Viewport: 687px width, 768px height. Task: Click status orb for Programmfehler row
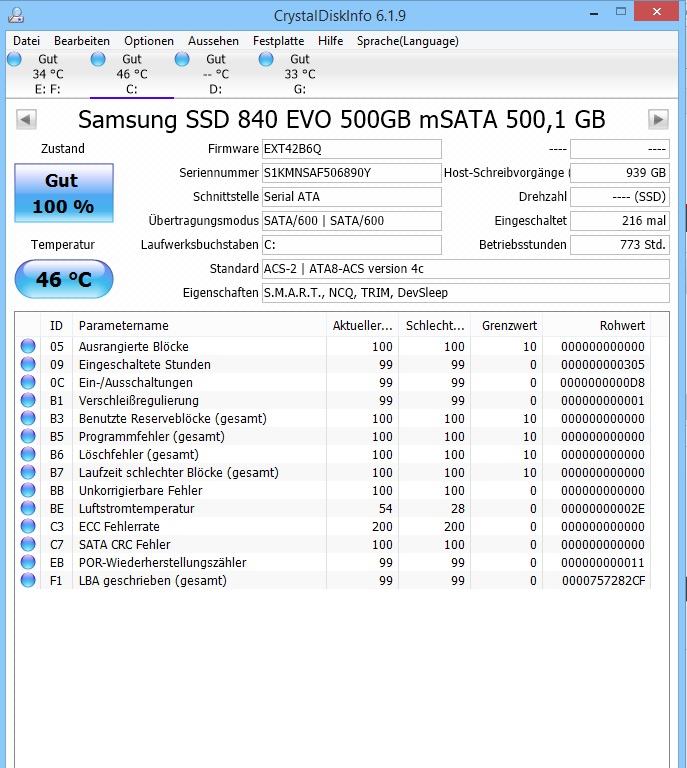coord(28,436)
